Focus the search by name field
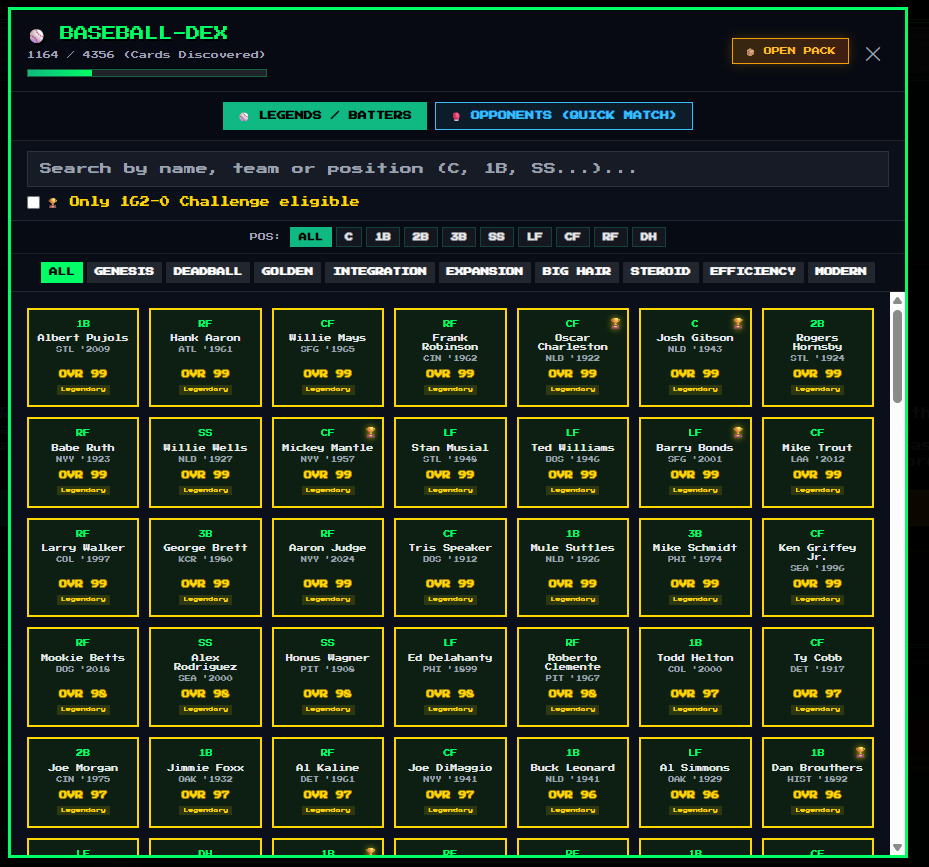Image resolution: width=929 pixels, height=867 pixels. point(457,169)
